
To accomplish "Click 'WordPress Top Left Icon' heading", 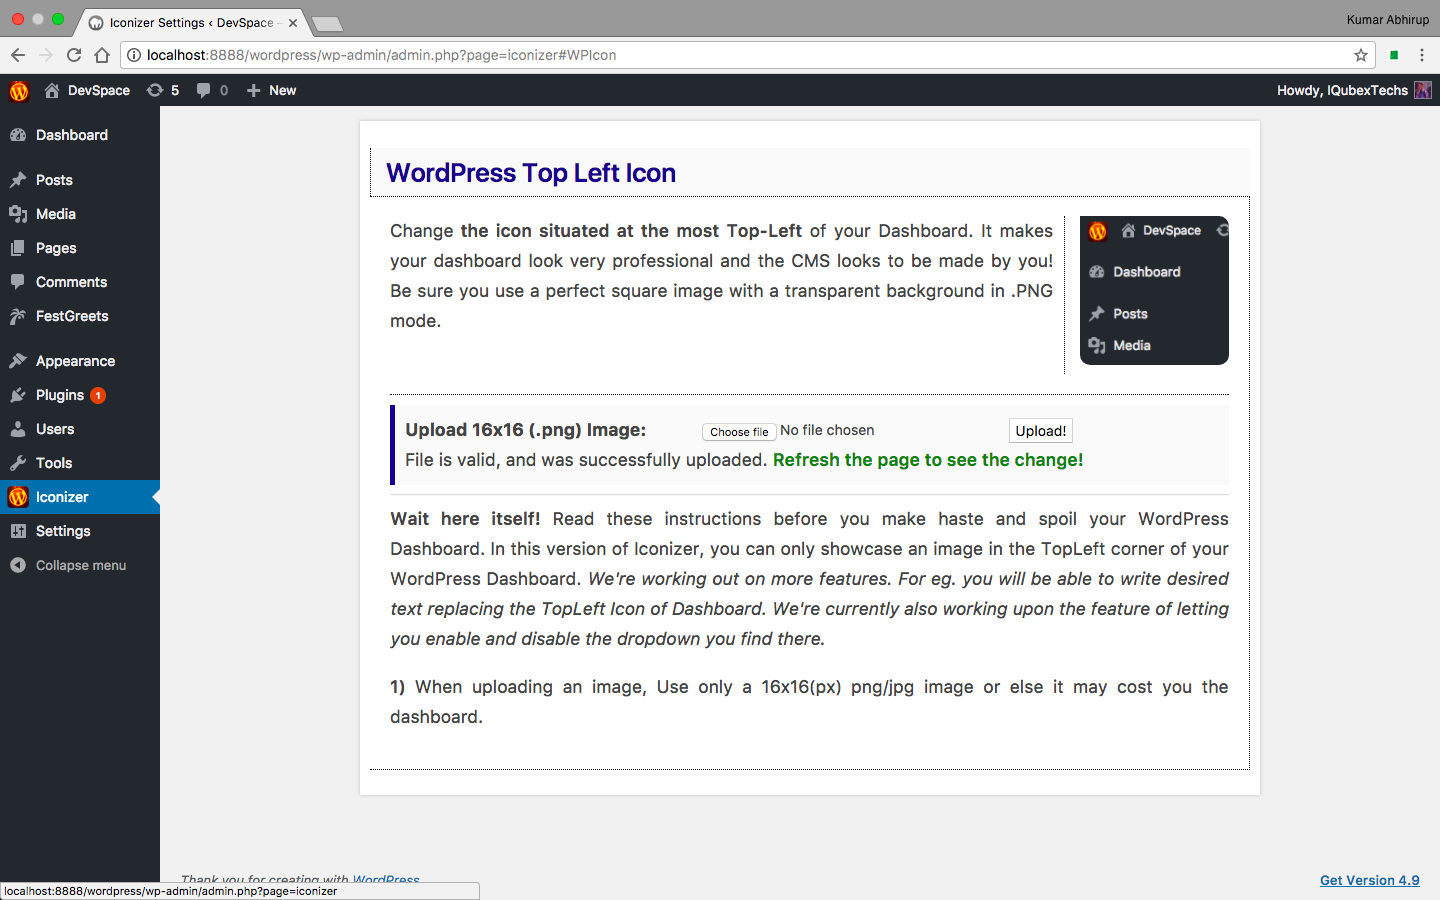I will point(531,173).
